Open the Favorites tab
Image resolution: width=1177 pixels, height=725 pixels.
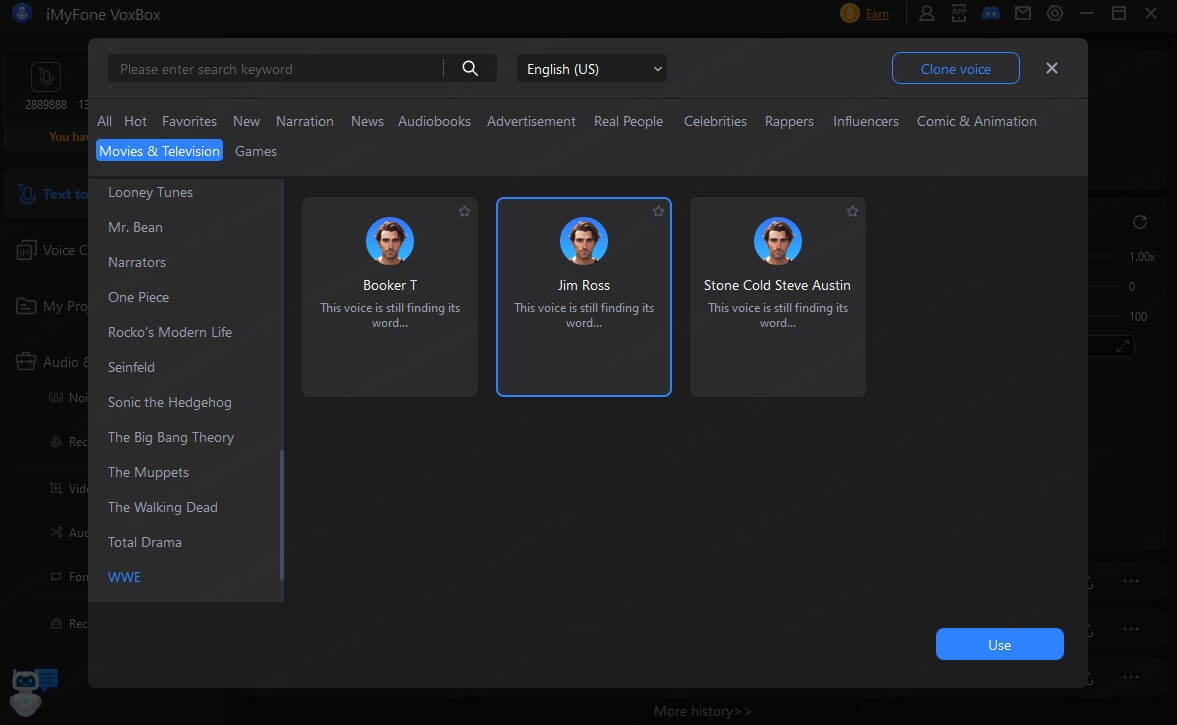point(189,121)
